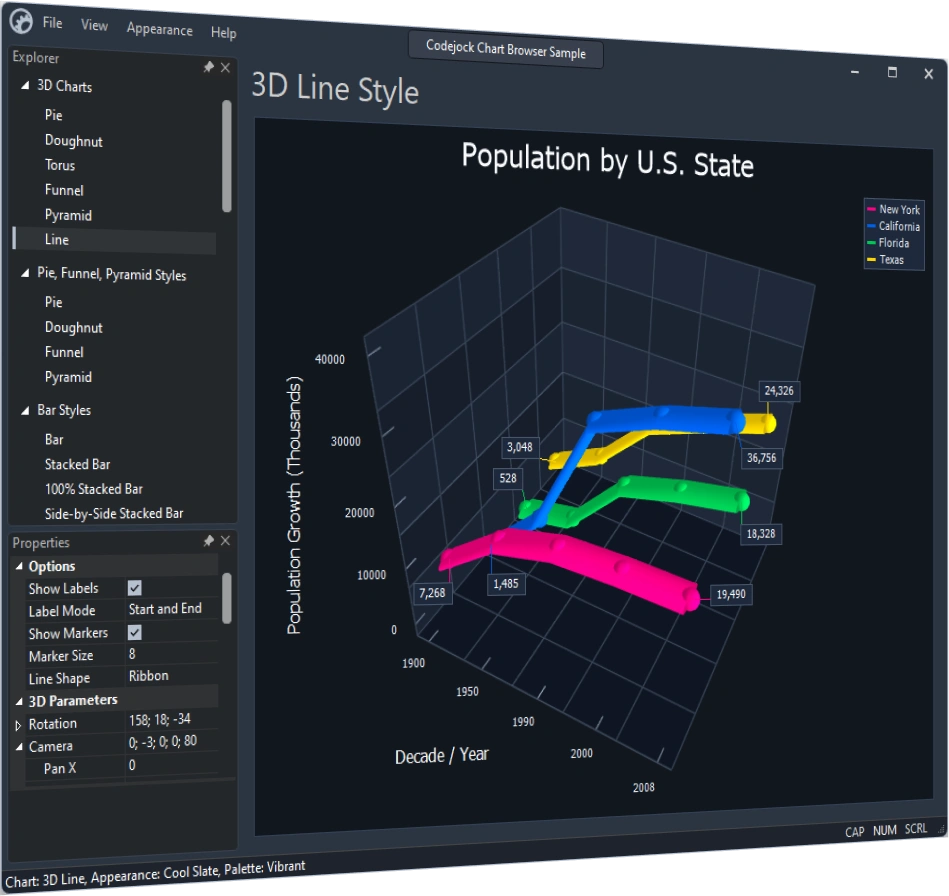Image resolution: width=949 pixels, height=896 pixels.
Task: Click the Rotation value 158; 18; -34
Action: (160, 719)
